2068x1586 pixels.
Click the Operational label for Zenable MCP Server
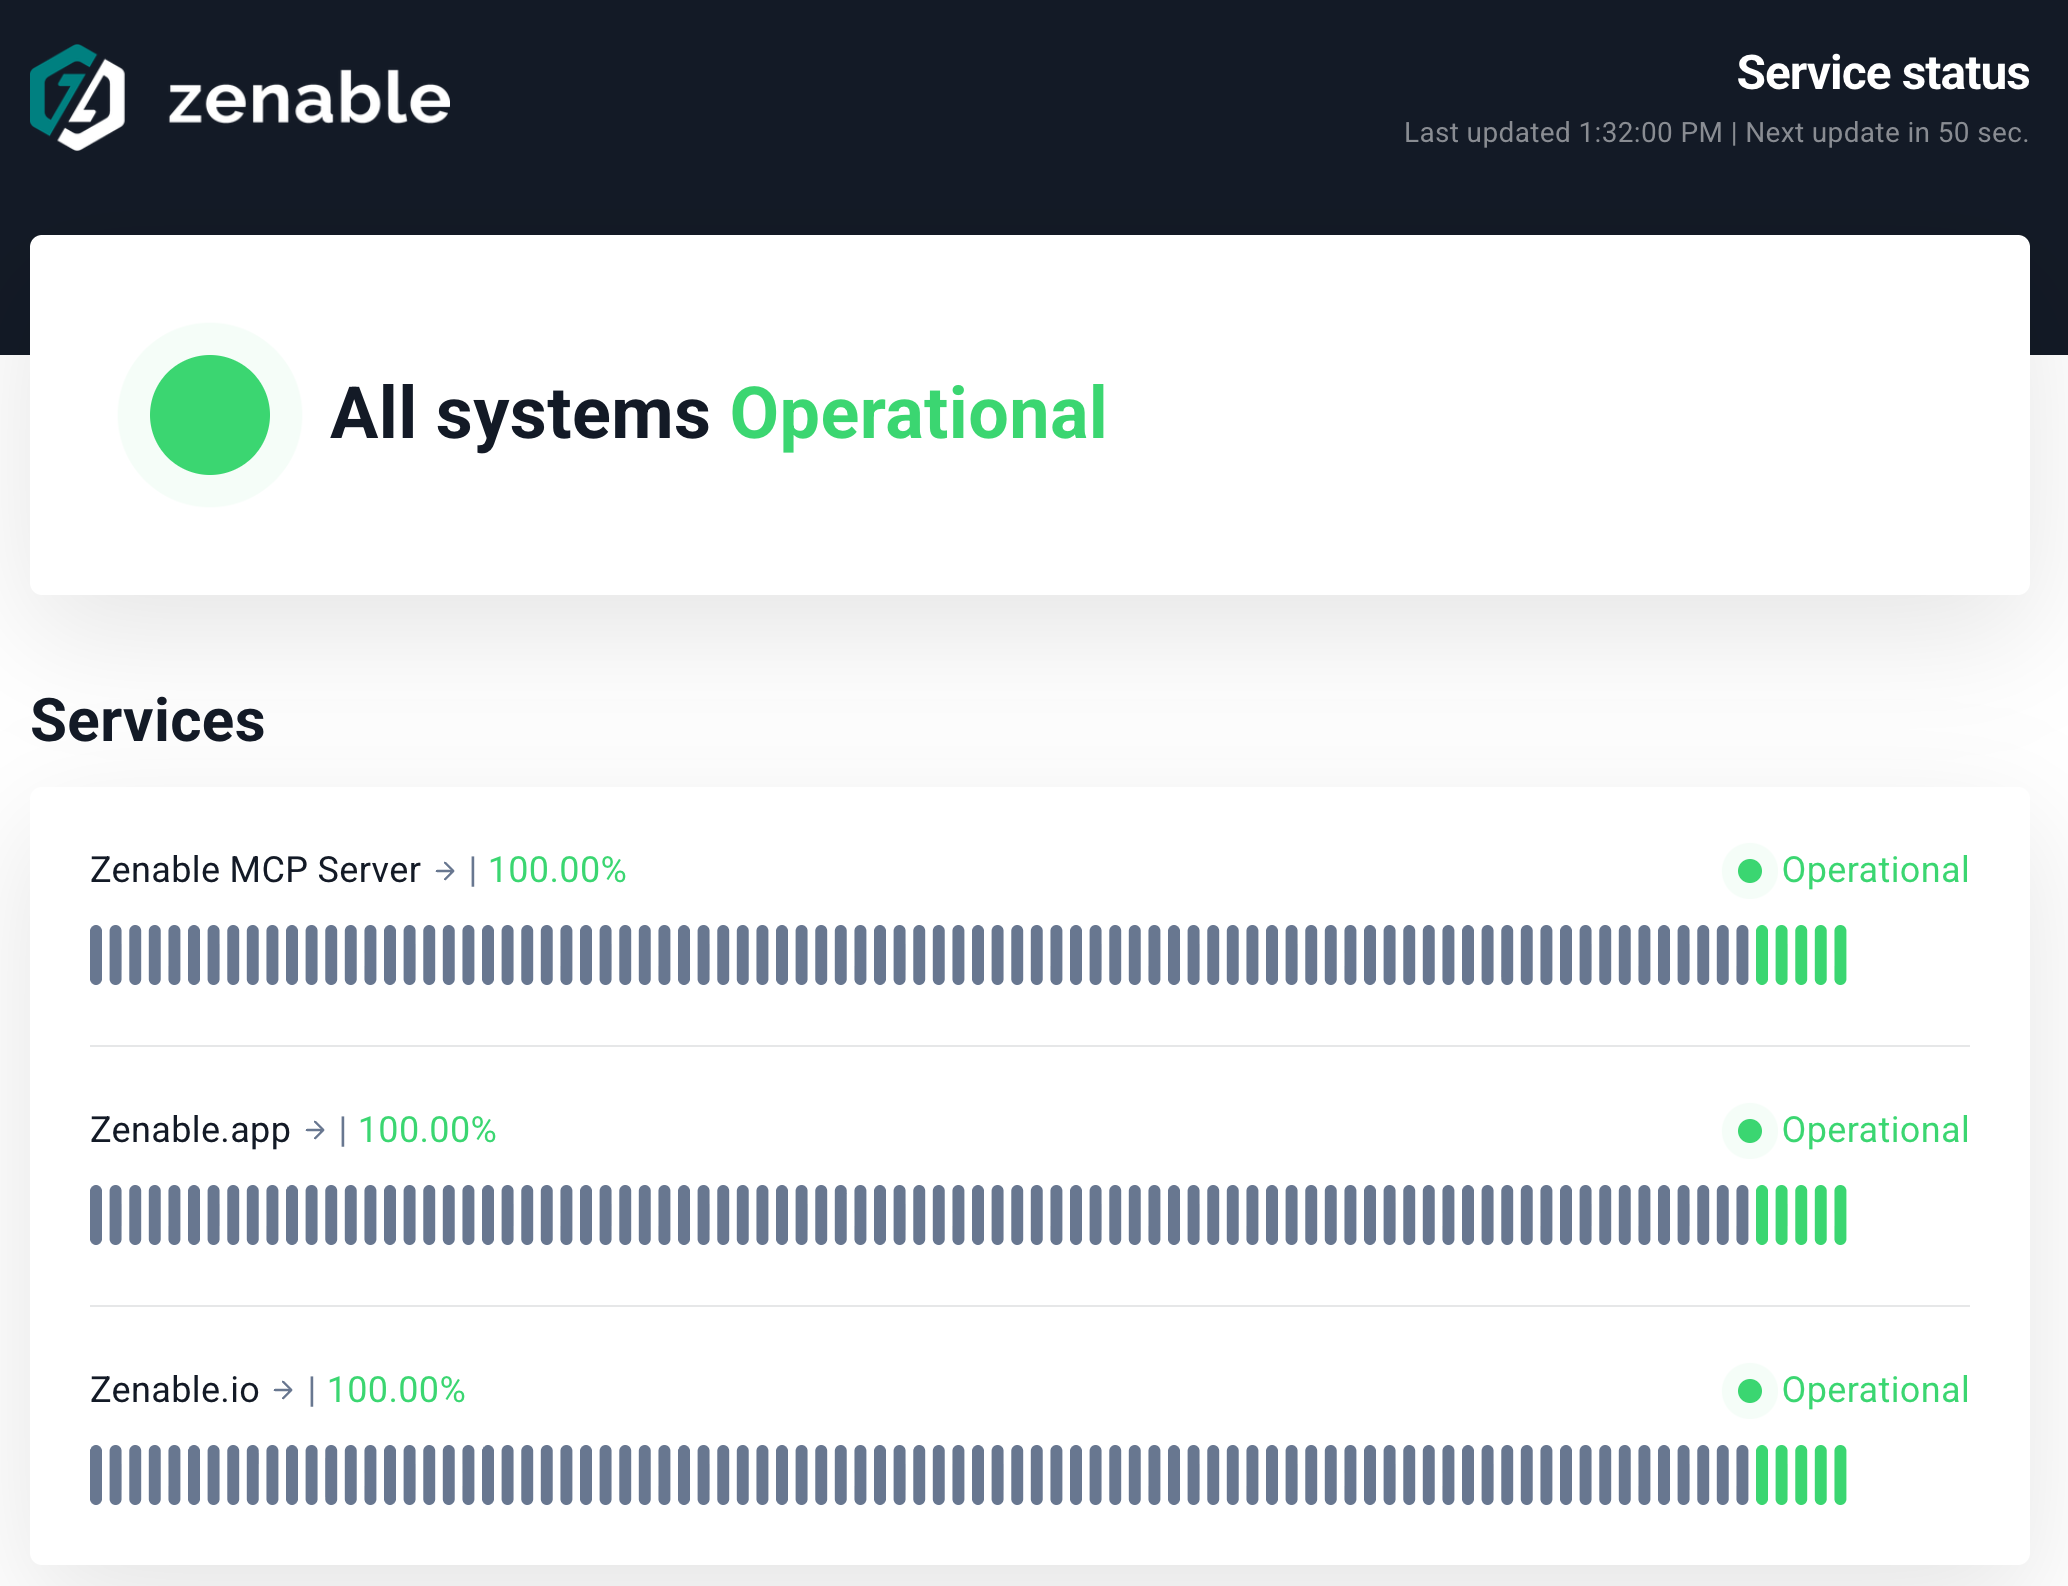pyautogui.click(x=1875, y=870)
